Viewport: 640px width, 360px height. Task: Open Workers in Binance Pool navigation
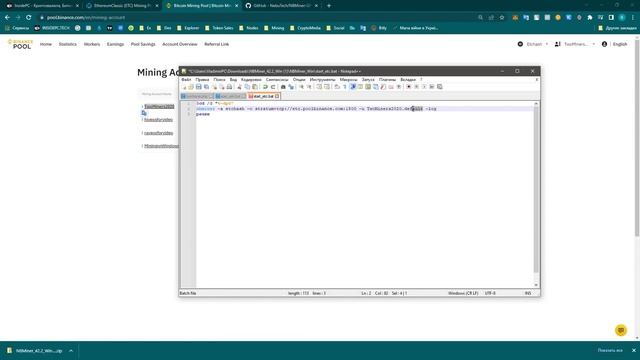click(x=92, y=44)
